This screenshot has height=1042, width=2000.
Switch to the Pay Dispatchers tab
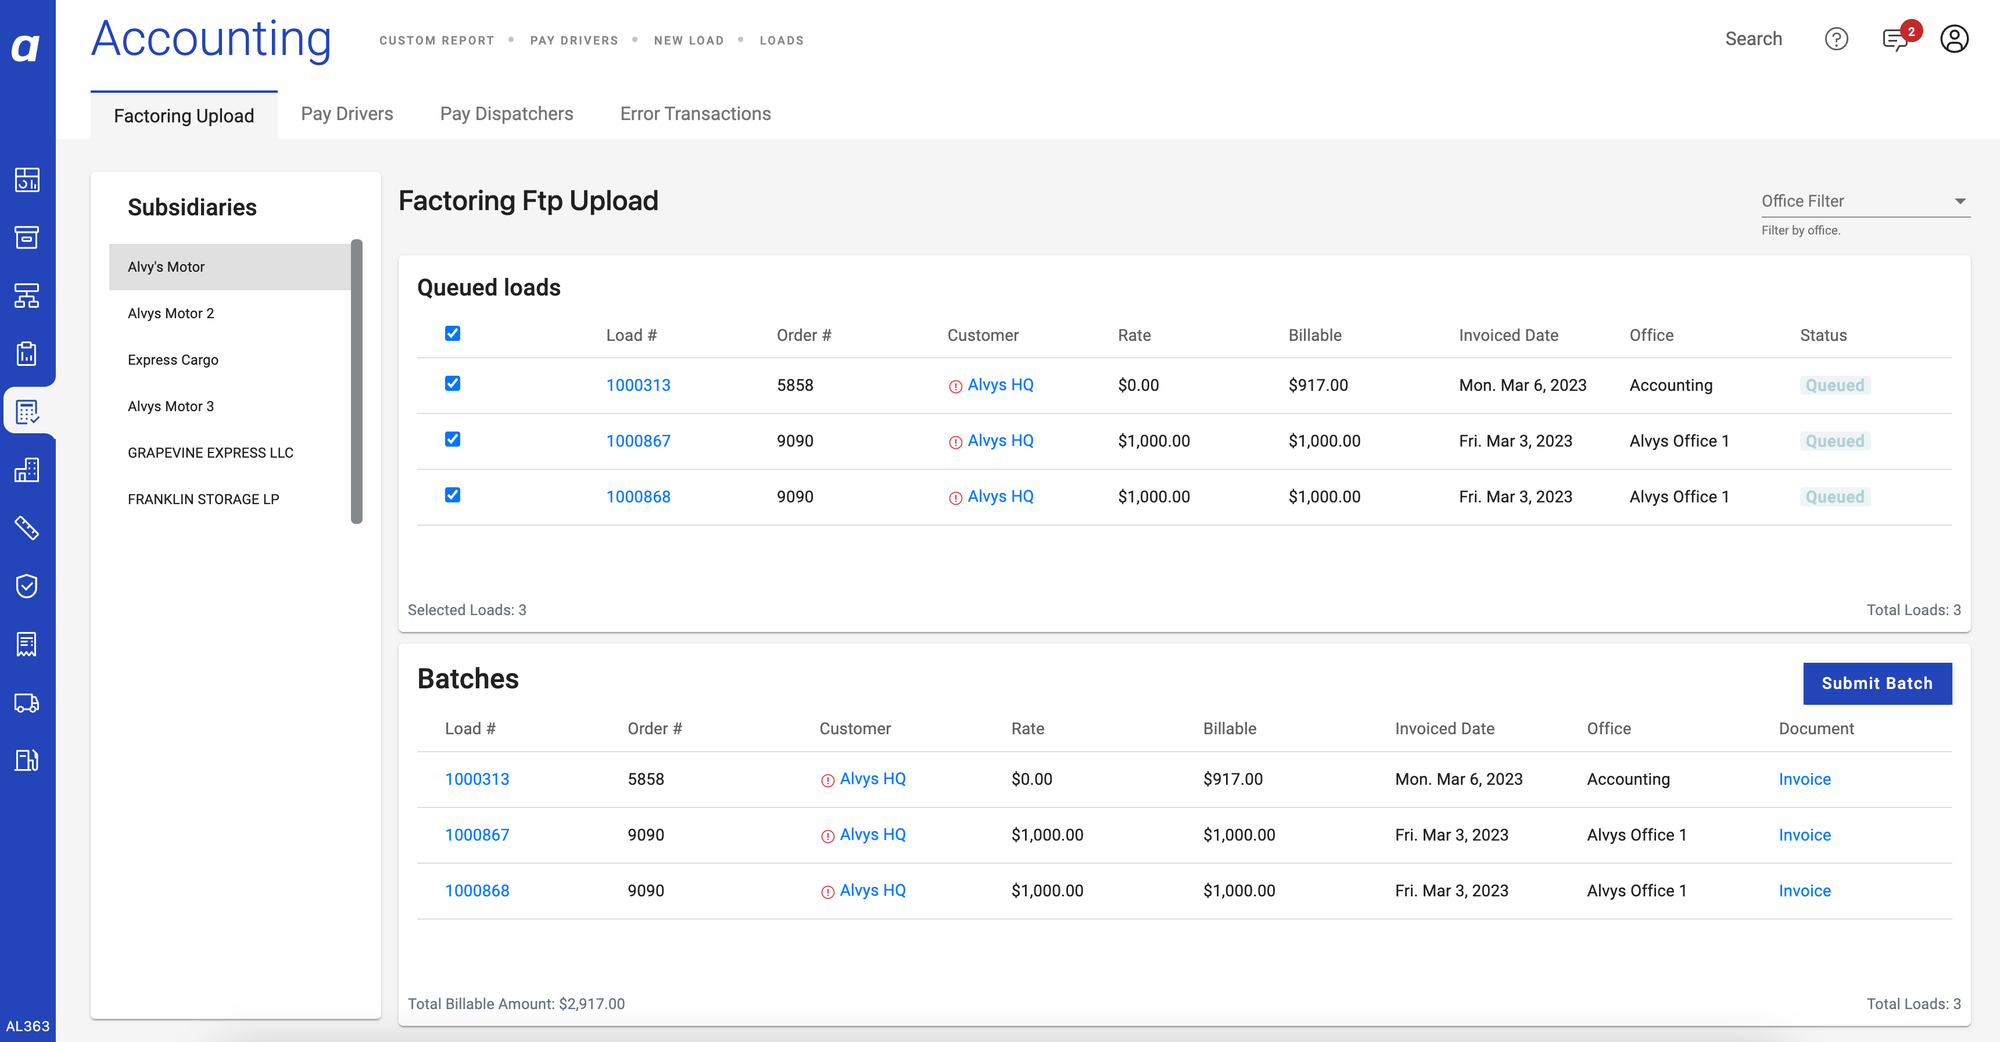(x=507, y=114)
